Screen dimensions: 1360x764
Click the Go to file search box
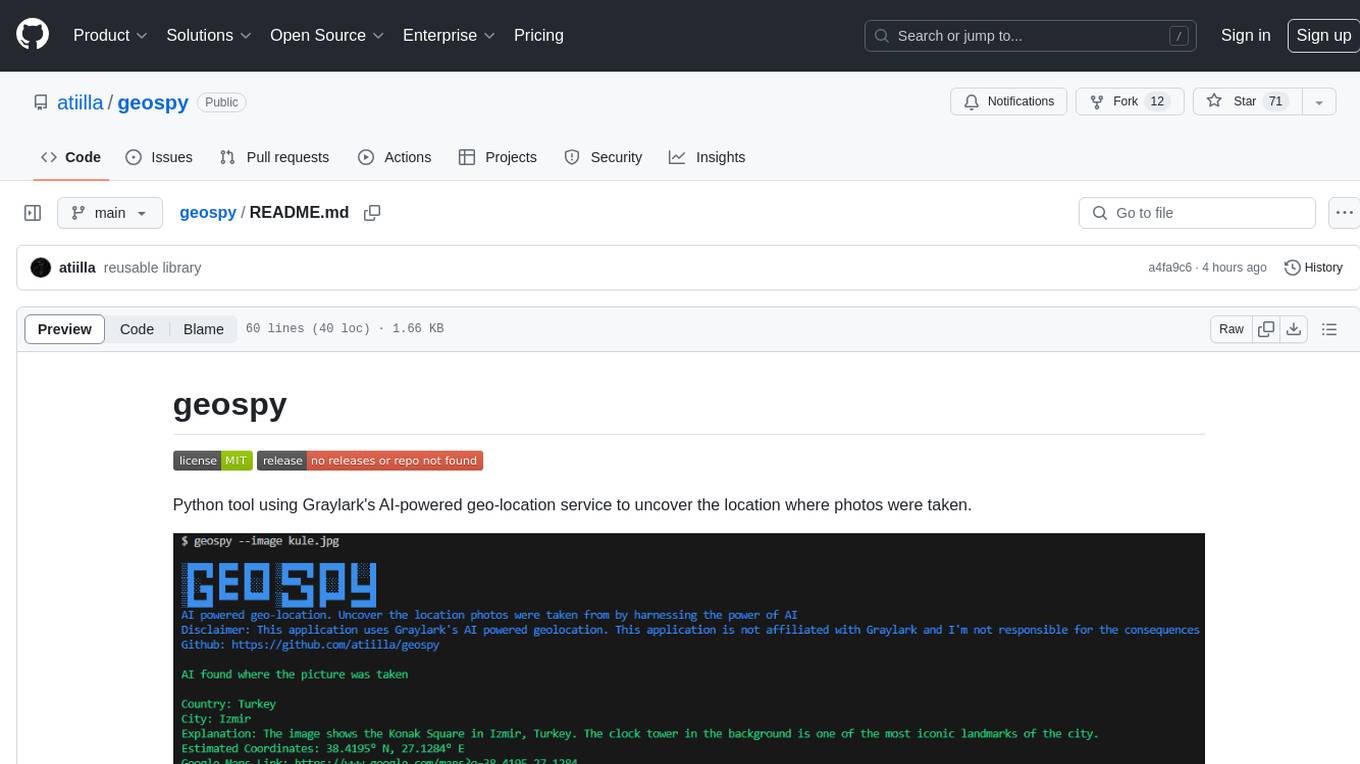tap(1197, 213)
